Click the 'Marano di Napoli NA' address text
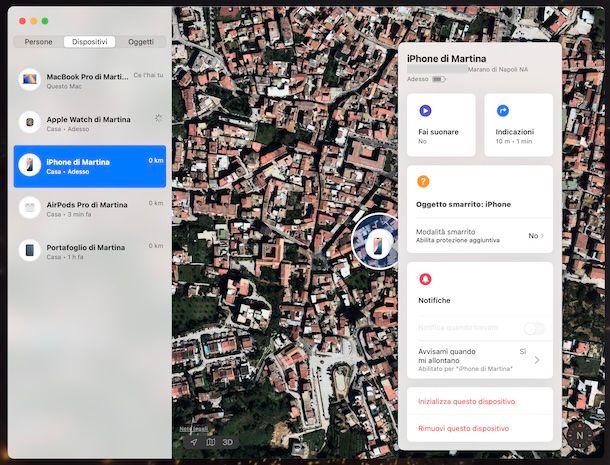The width and height of the screenshot is (610, 465). (x=498, y=70)
